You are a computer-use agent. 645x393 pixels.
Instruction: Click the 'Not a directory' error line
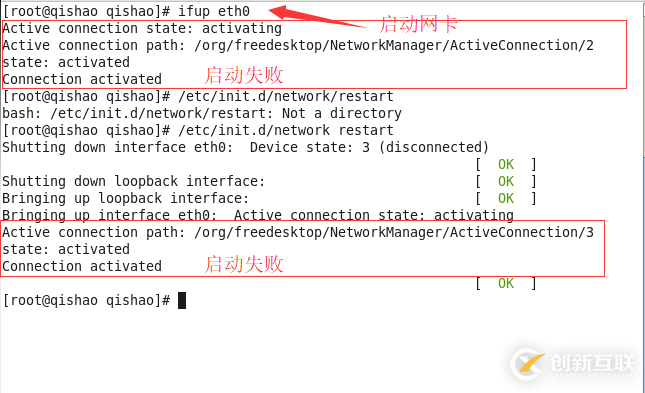pos(202,113)
